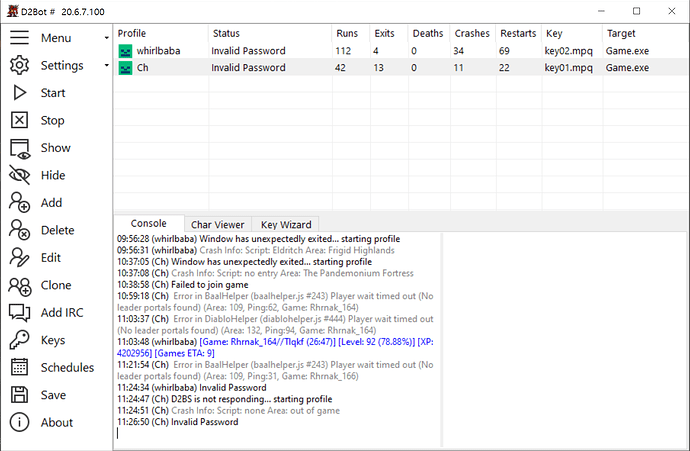Click whirlbaba's Restarts value 69
Viewport: 690px width, 451px height.
point(504,51)
